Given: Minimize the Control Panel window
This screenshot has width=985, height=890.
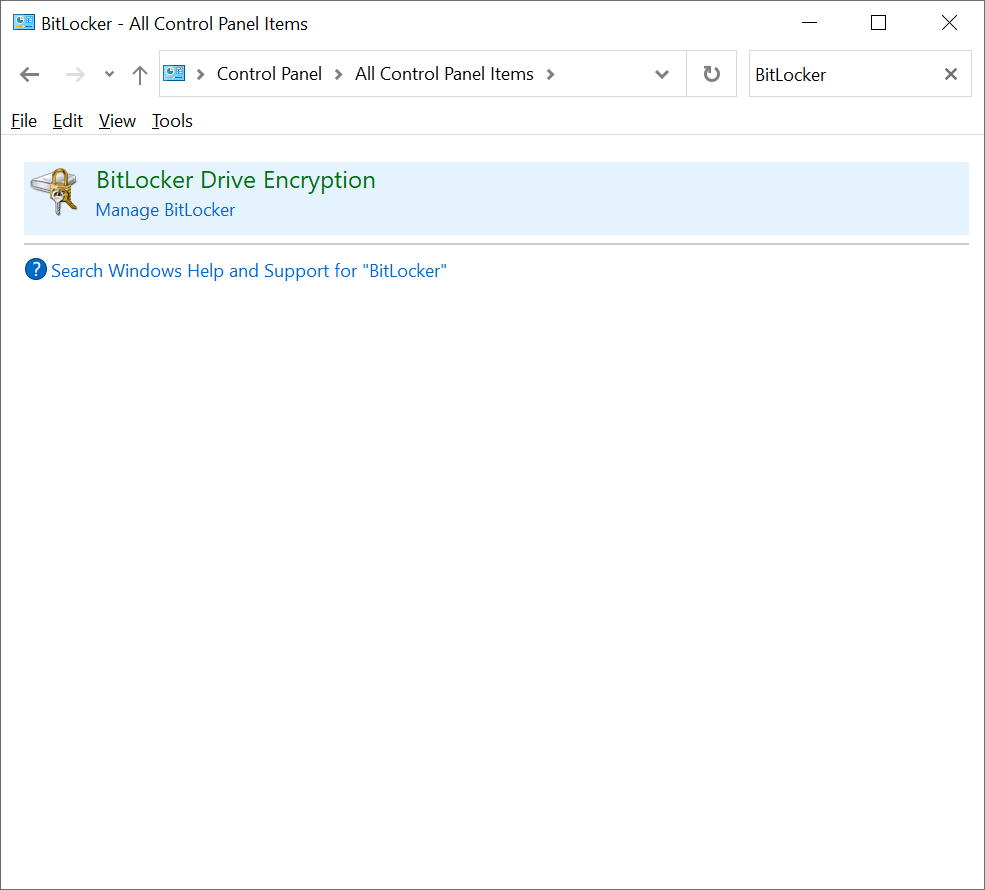Looking at the screenshot, I should (810, 23).
